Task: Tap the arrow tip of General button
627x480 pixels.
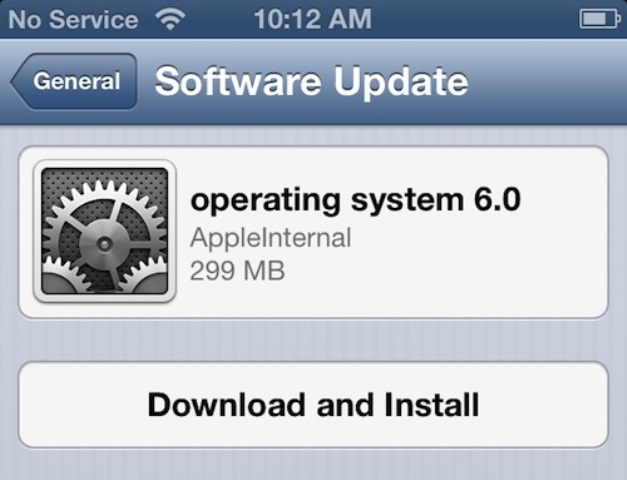Action: click(16, 82)
